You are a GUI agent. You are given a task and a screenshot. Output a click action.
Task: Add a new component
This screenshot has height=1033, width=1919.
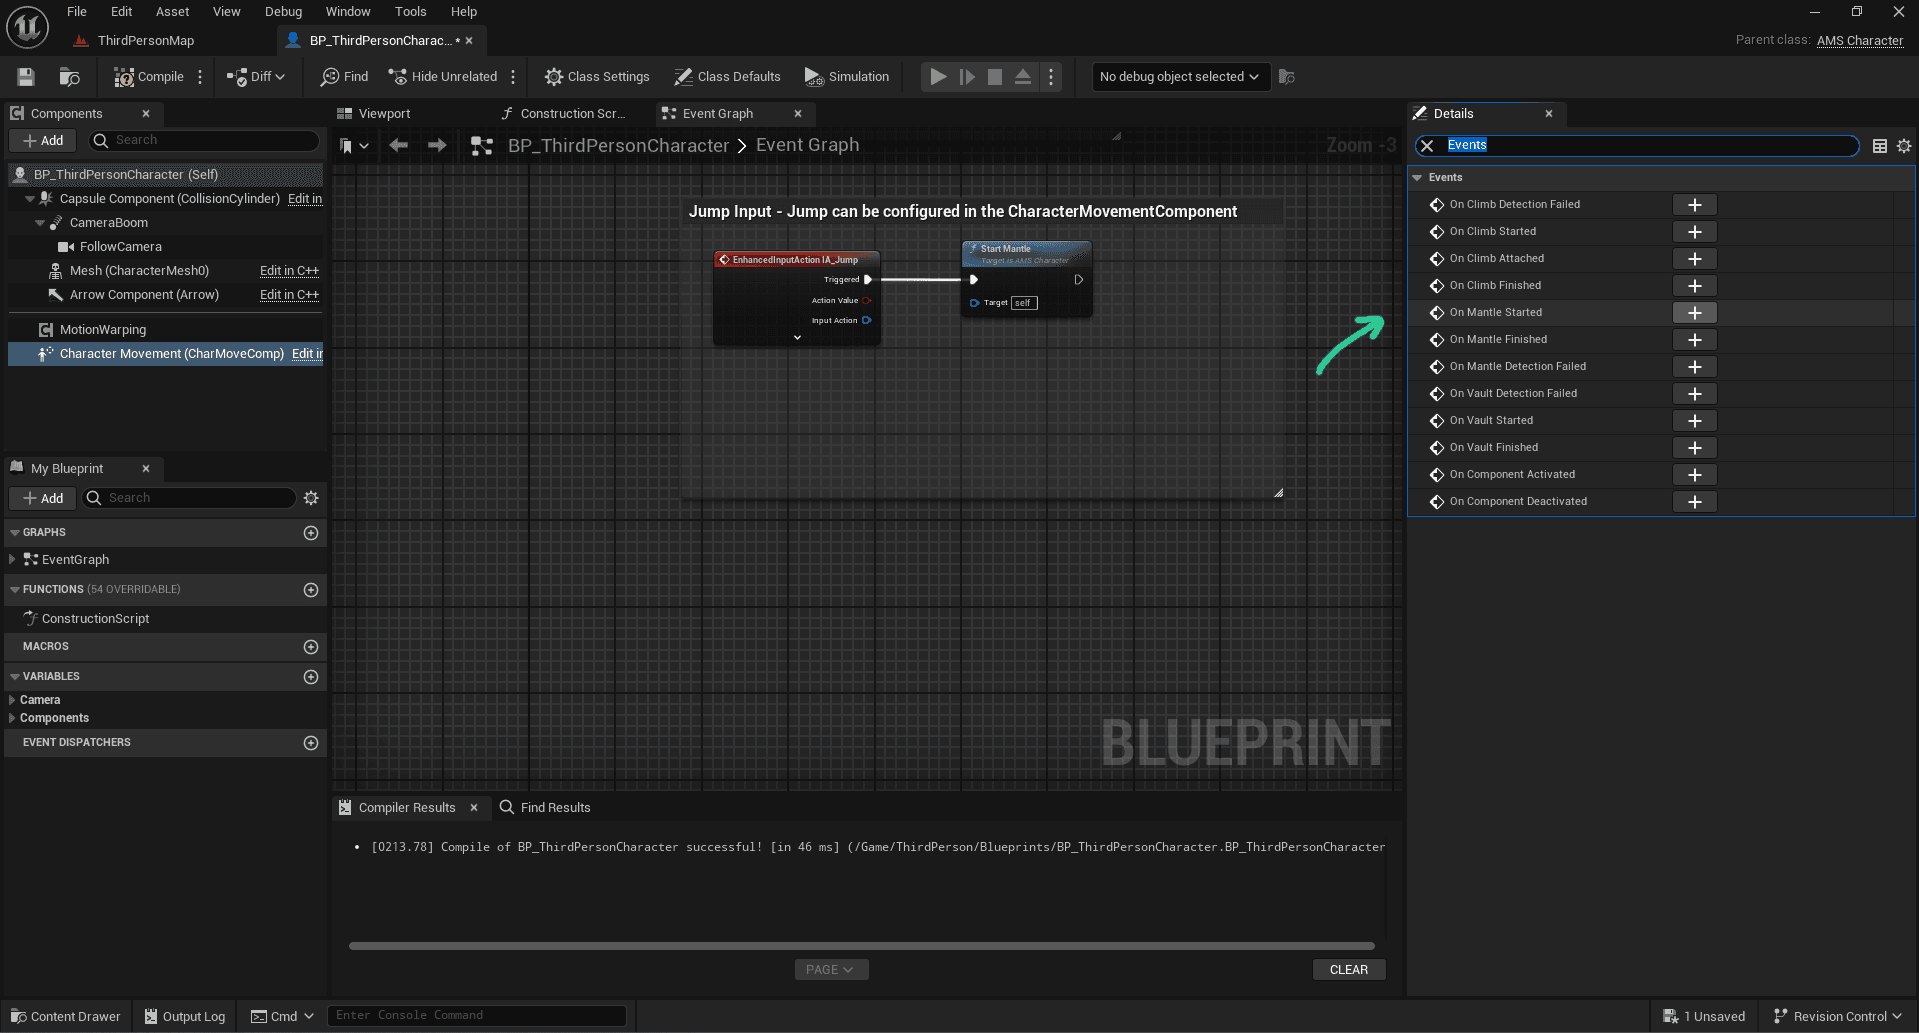point(43,141)
